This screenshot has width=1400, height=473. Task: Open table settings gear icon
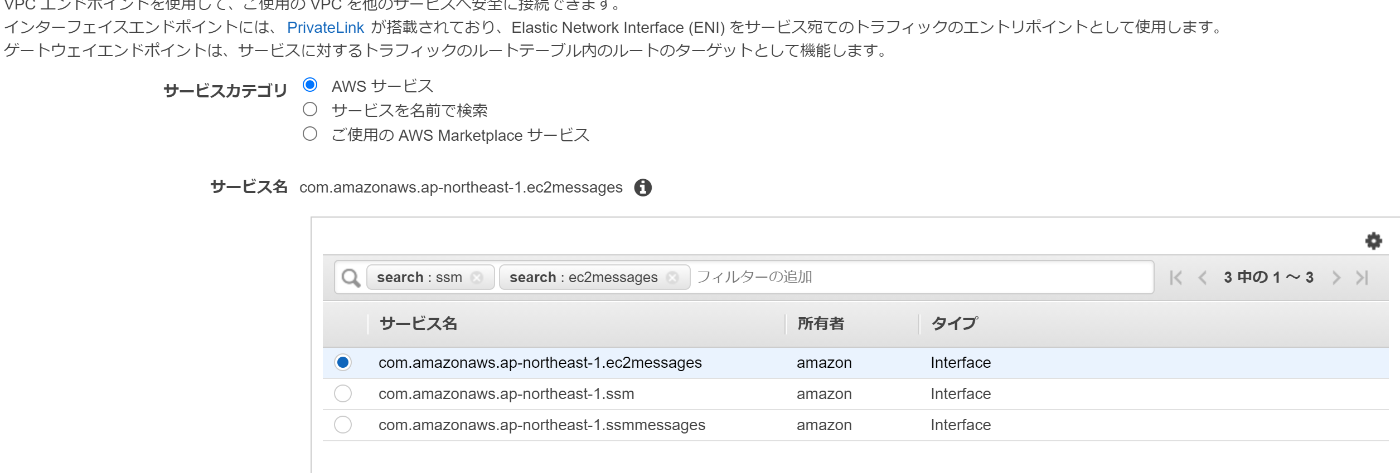pyautogui.click(x=1373, y=241)
